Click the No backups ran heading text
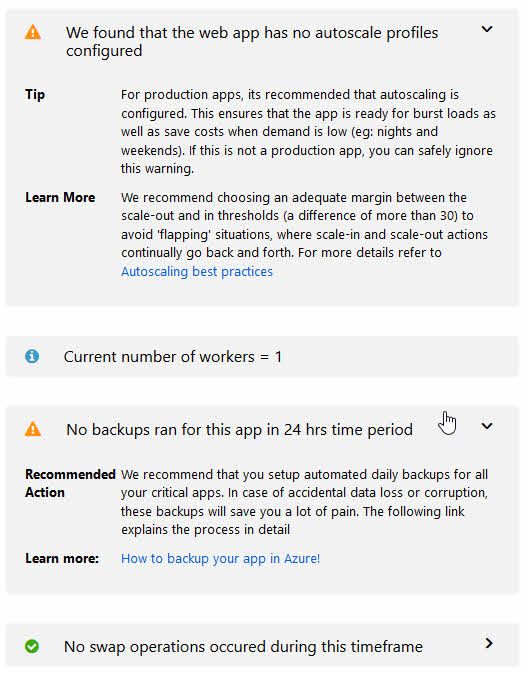 coord(239,429)
